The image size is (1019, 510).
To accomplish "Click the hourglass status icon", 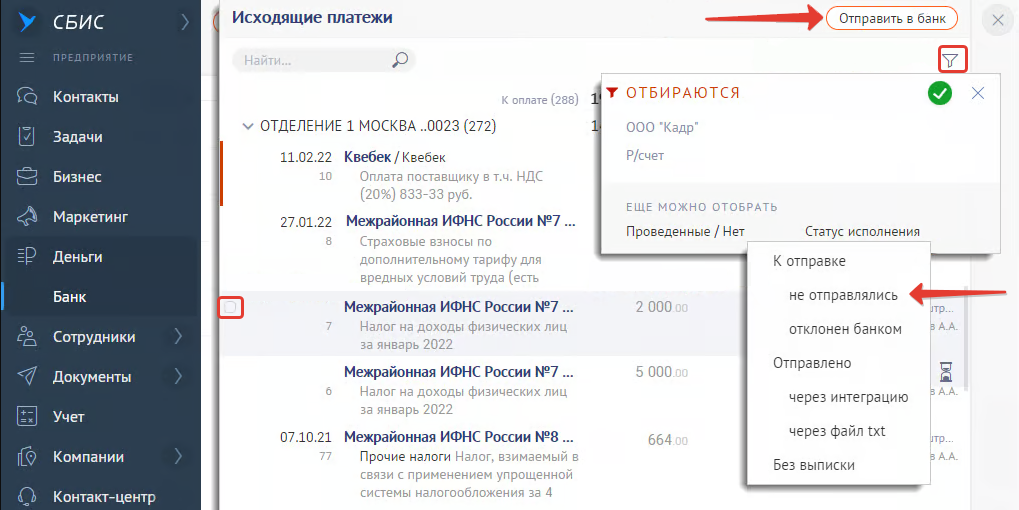I will click(946, 372).
